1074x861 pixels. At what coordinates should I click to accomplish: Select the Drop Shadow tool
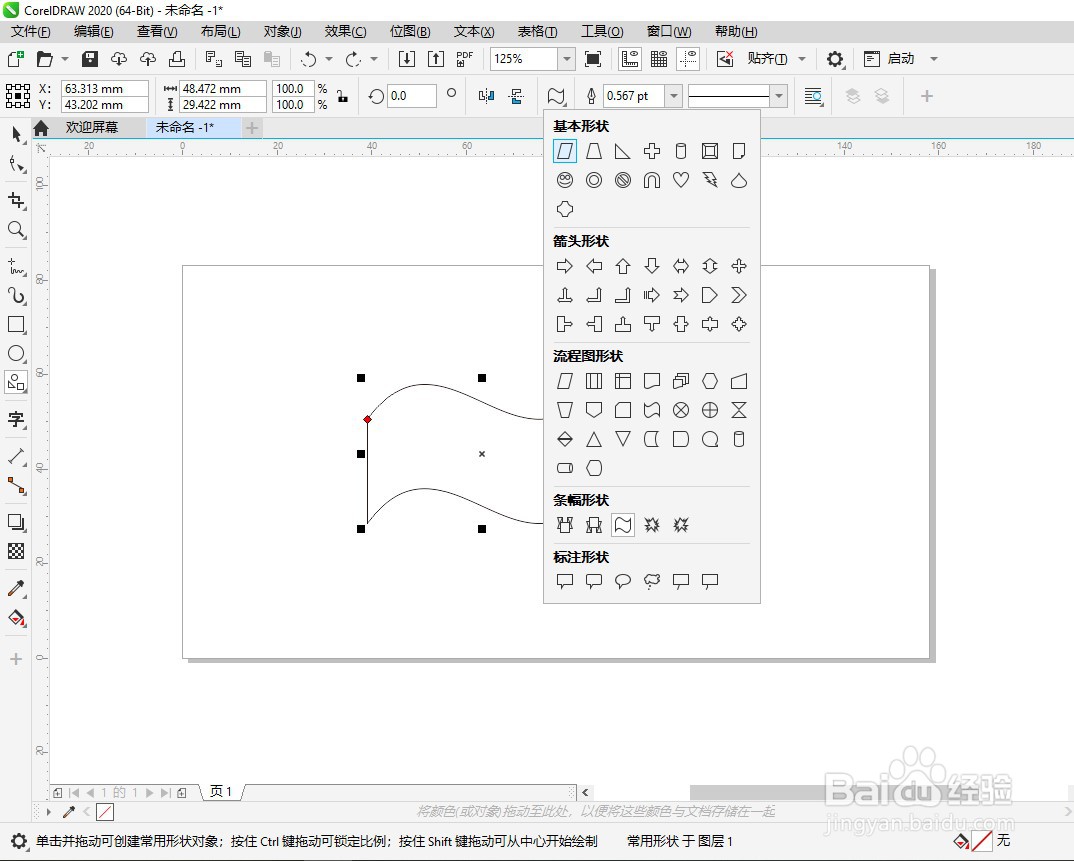[x=16, y=522]
